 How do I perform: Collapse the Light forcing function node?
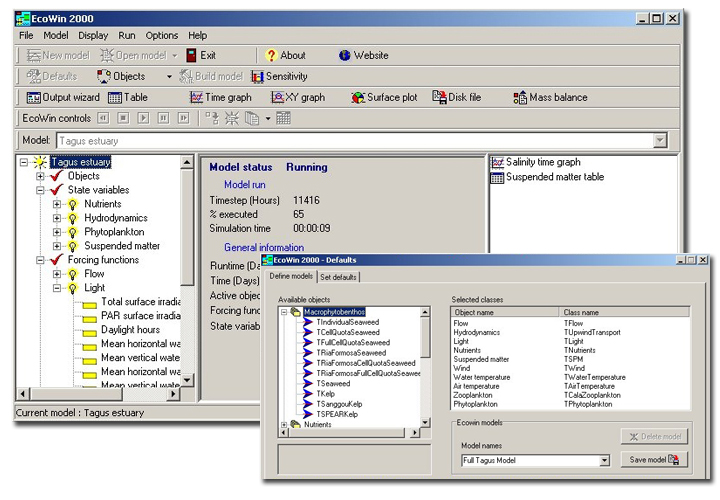pos(57,288)
